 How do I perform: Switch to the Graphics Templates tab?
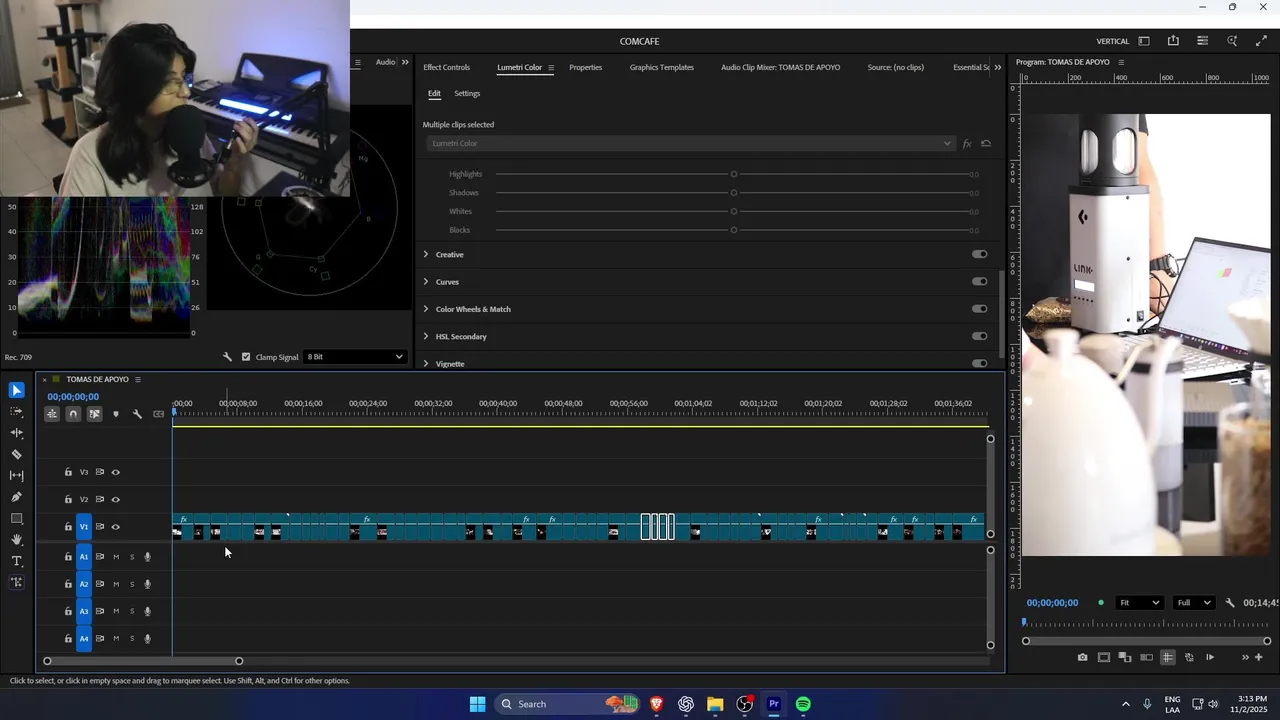pyautogui.click(x=661, y=67)
